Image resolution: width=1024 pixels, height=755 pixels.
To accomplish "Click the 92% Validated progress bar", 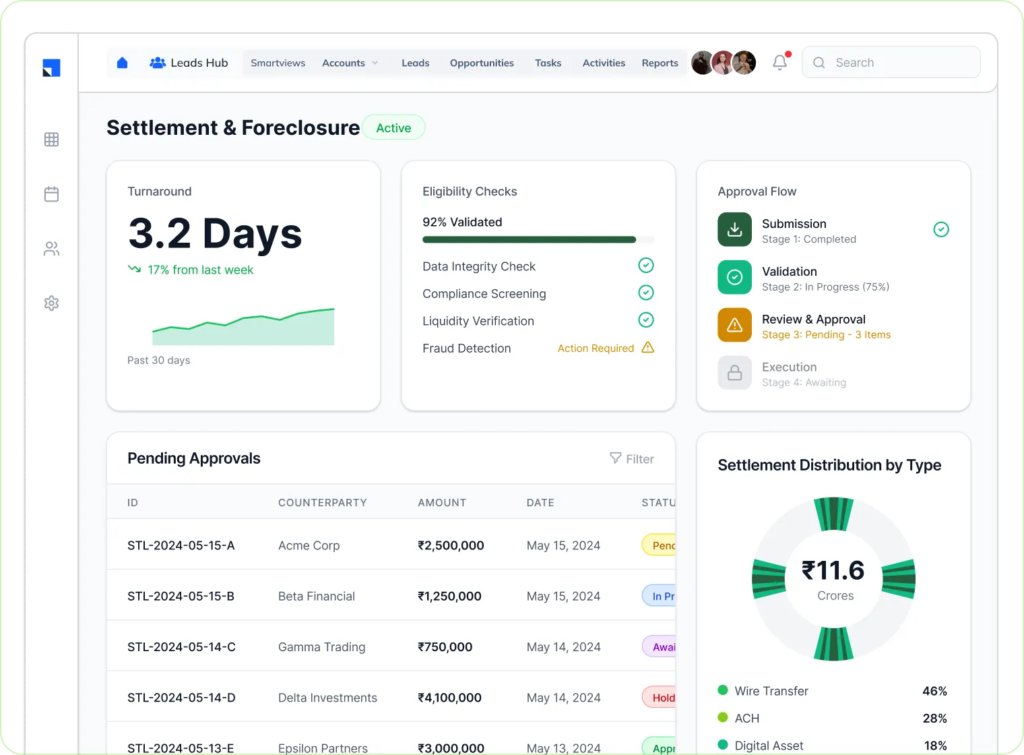I will (x=538, y=240).
